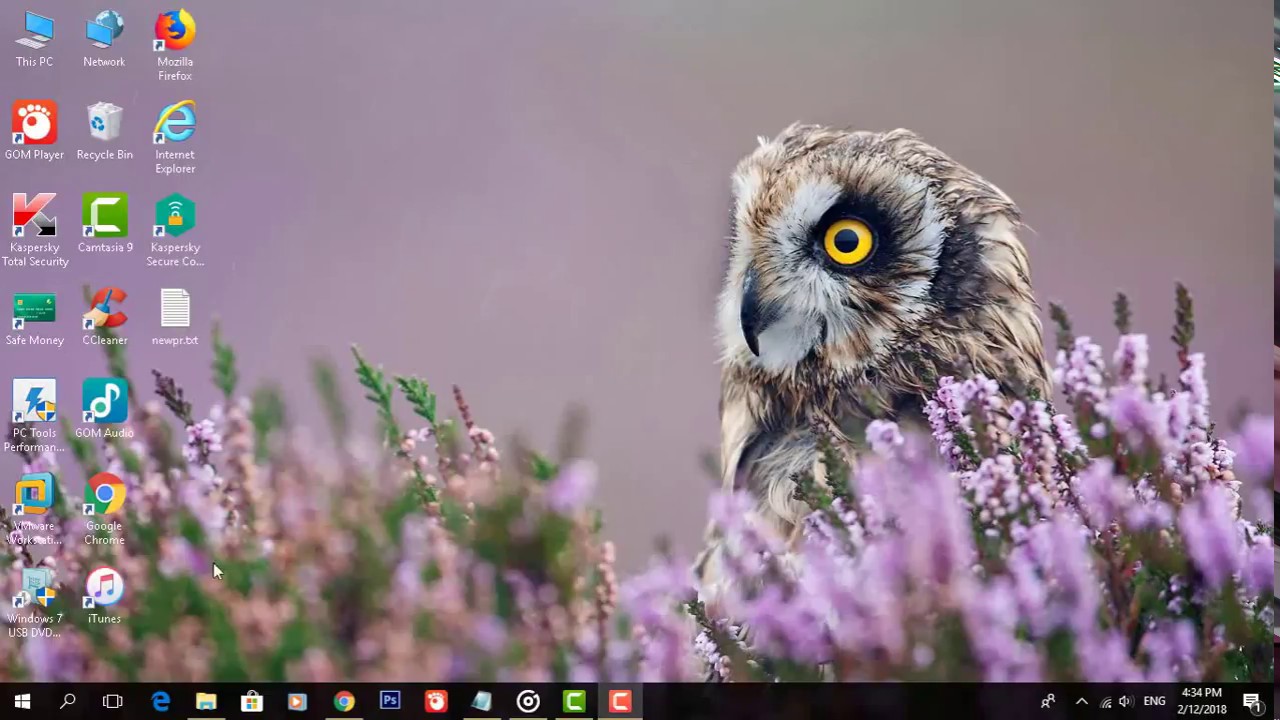
Task: Select the GOM Player desktop shortcut
Action: (x=34, y=132)
